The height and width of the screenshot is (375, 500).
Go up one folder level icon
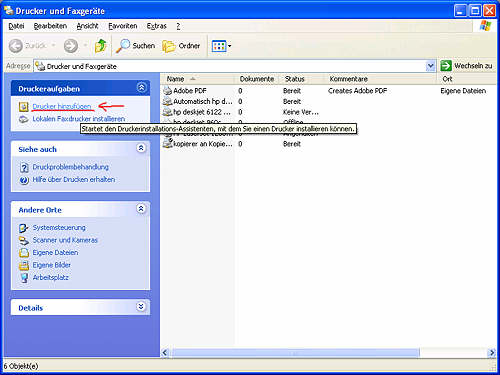click(100, 46)
